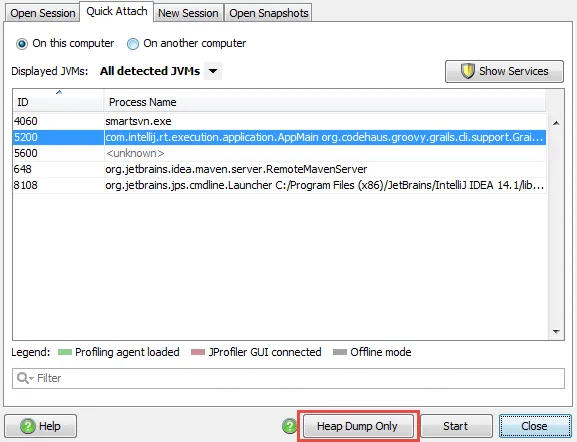Select the On another computer radio button
The image size is (577, 442).
coord(133,44)
